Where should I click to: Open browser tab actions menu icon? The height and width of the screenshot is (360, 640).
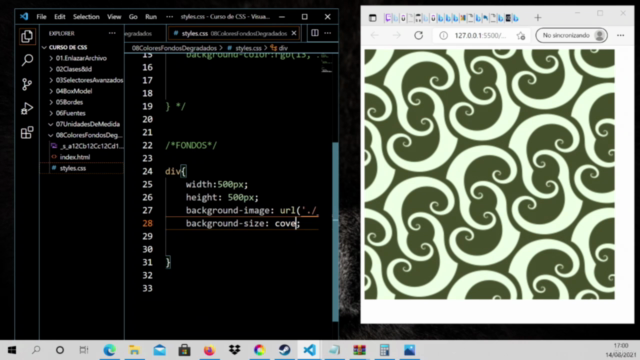pos(372,18)
